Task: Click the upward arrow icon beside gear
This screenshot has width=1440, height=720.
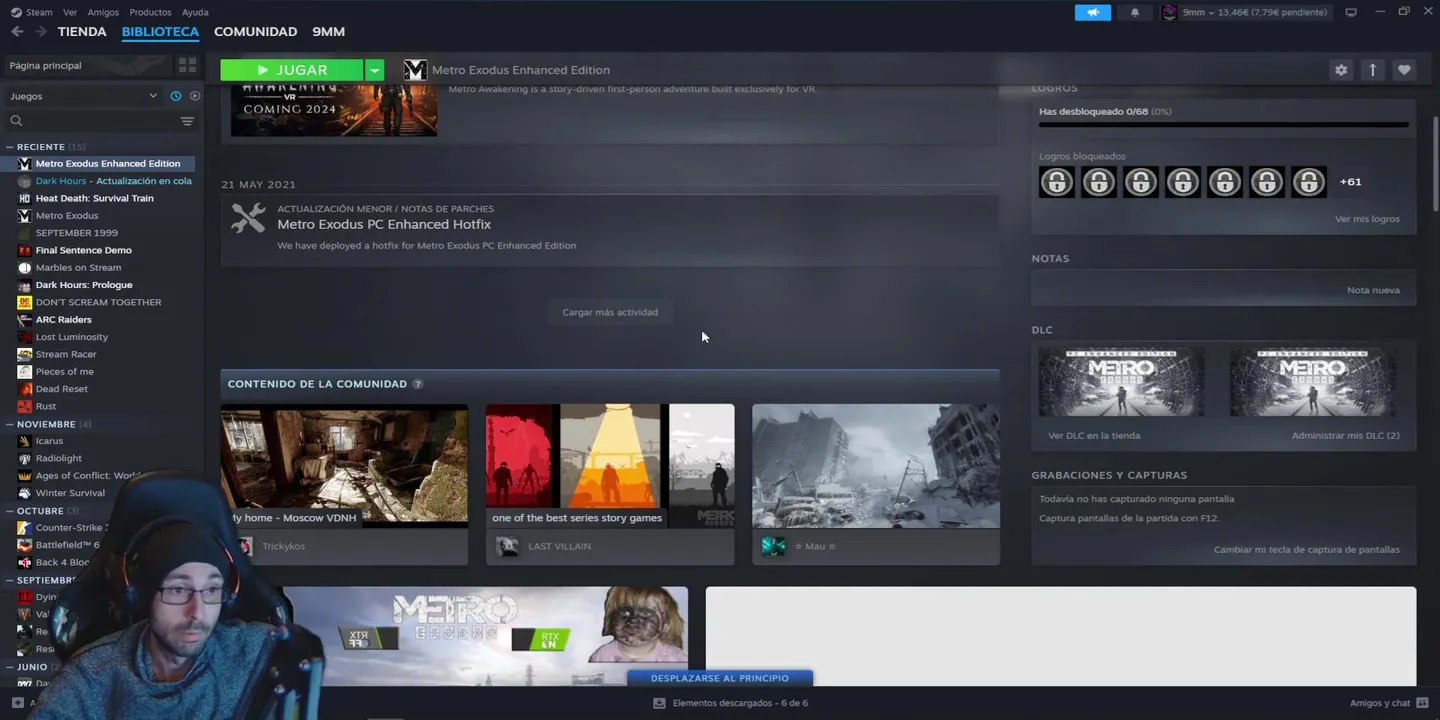Action: coord(1373,70)
